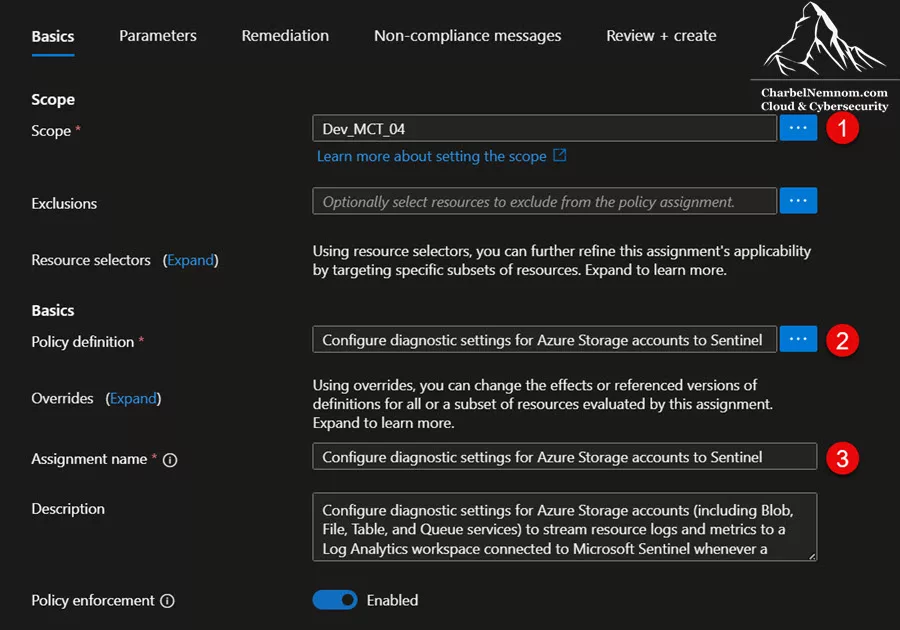Open Learn more about setting the scope link
The image size is (900, 630).
[432, 156]
